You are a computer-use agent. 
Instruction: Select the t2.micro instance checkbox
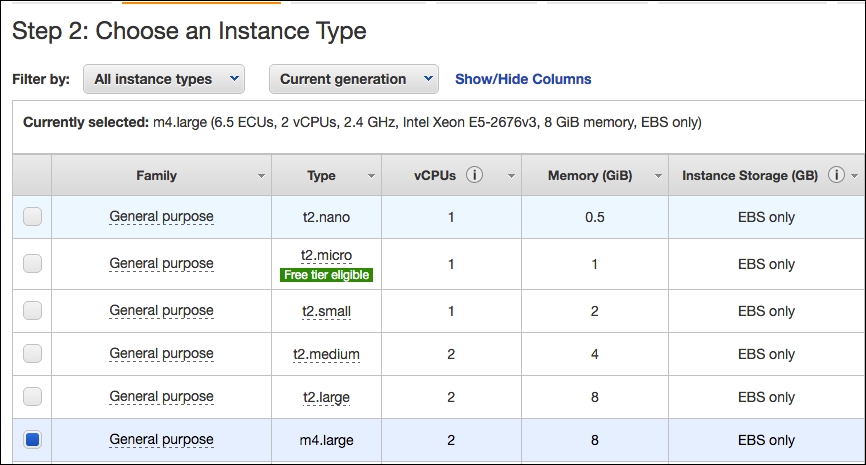point(33,263)
